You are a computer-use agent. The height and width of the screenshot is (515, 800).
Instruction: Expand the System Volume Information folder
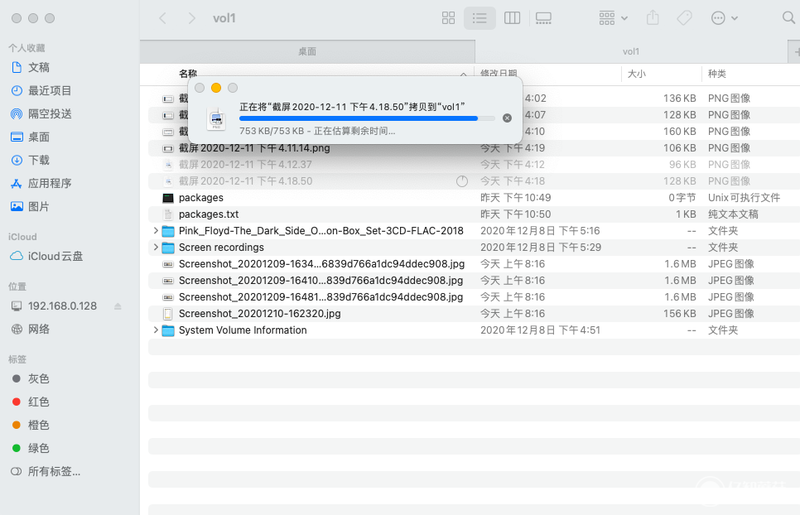click(x=156, y=330)
